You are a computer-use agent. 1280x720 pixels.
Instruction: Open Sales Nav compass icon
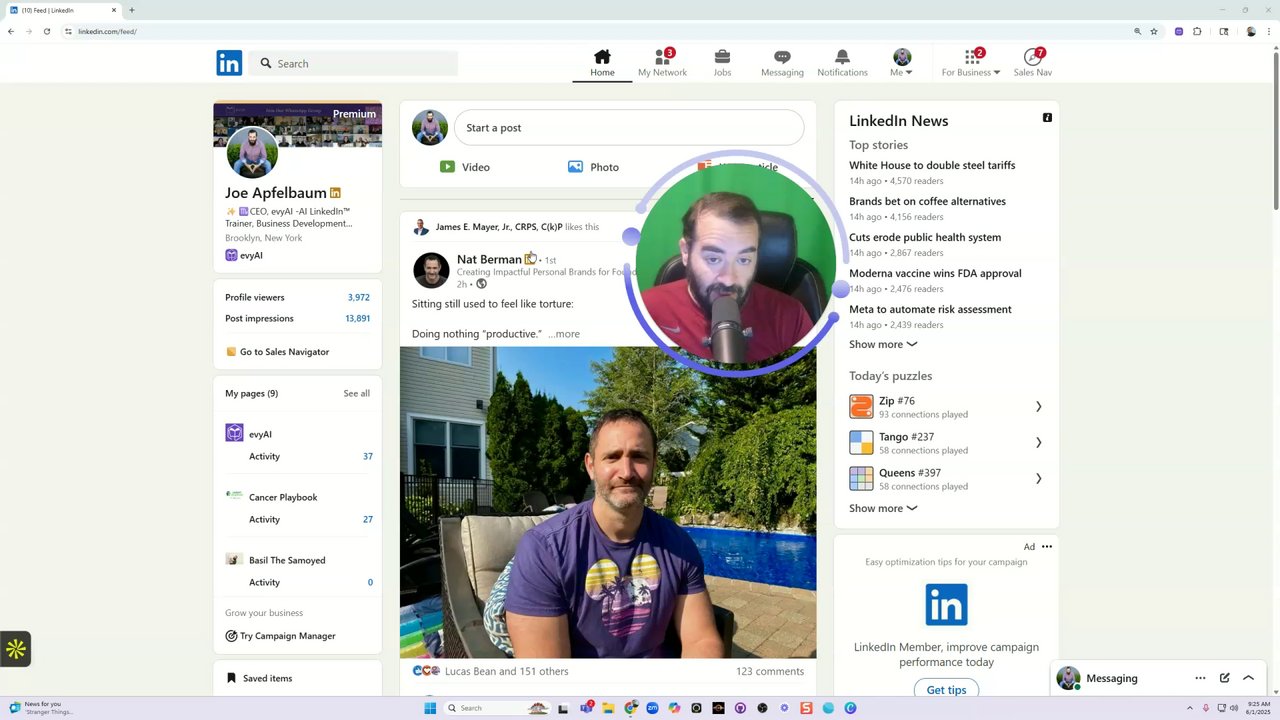[x=1033, y=63]
